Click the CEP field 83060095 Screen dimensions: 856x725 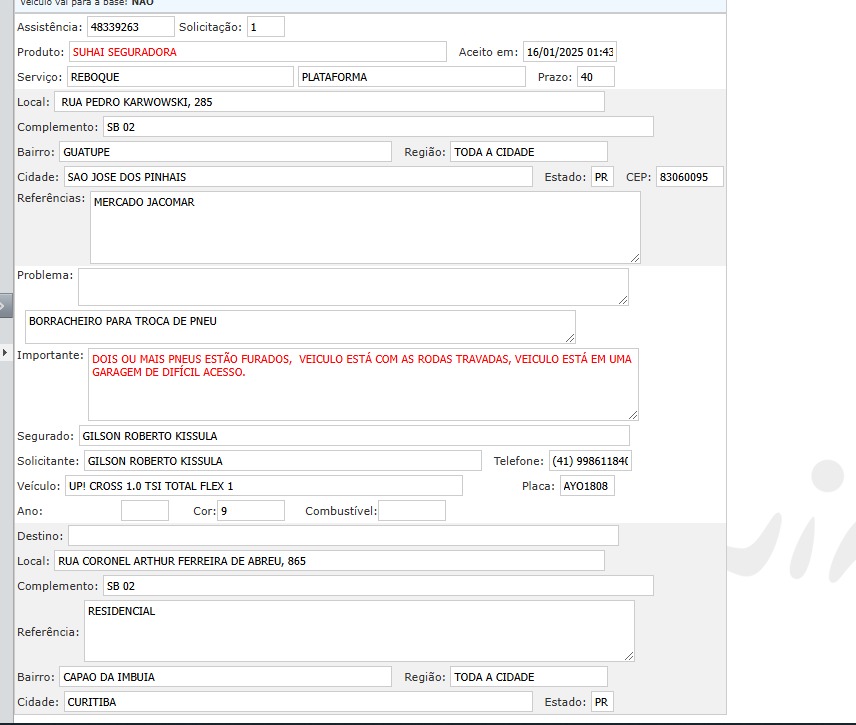[689, 177]
